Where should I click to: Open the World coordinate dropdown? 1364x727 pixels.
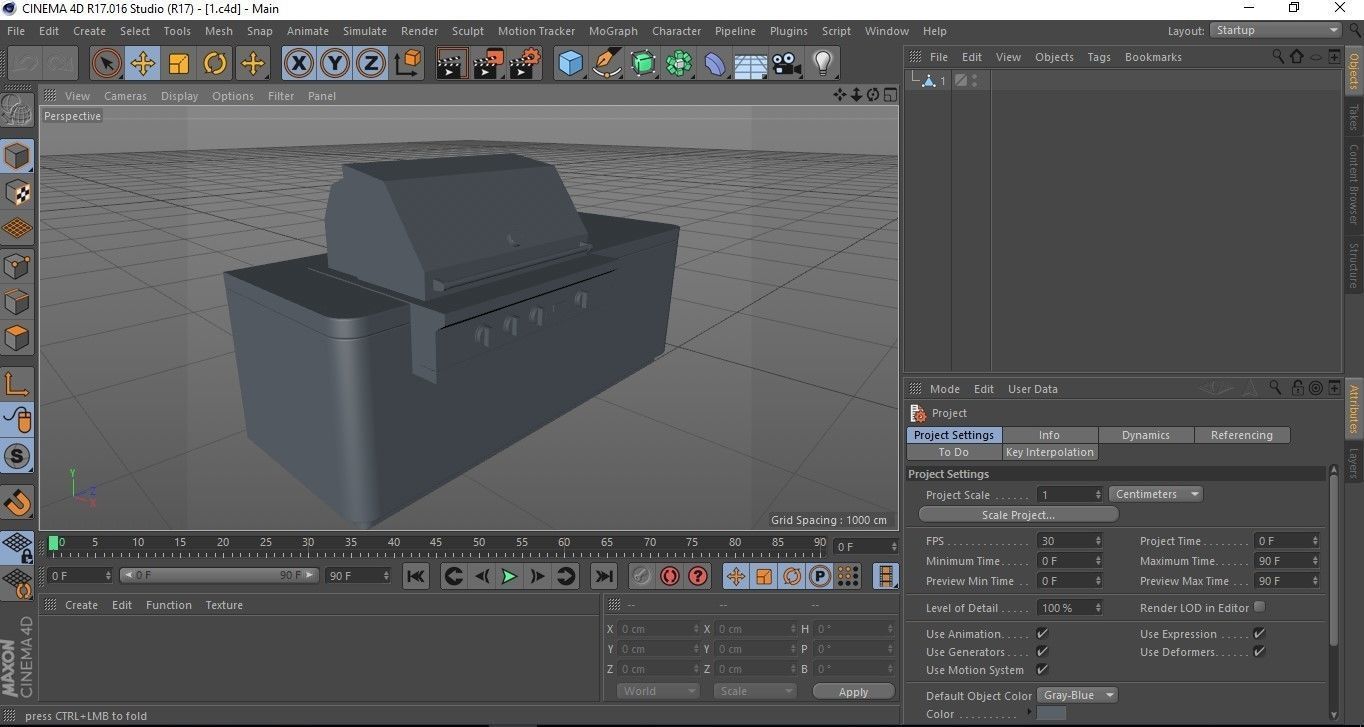point(657,691)
